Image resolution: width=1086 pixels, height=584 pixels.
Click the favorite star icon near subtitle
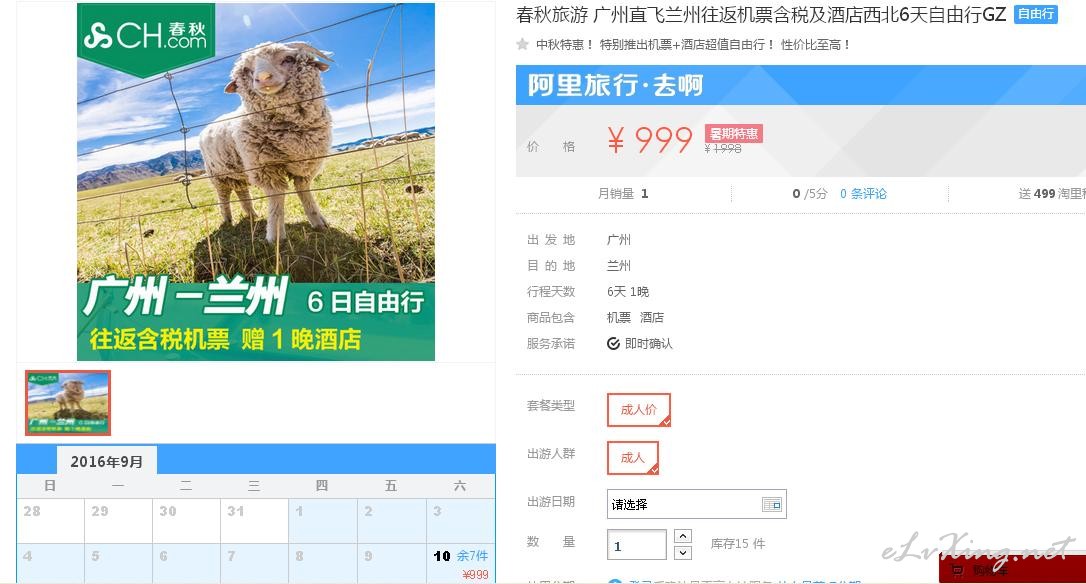(x=522, y=44)
